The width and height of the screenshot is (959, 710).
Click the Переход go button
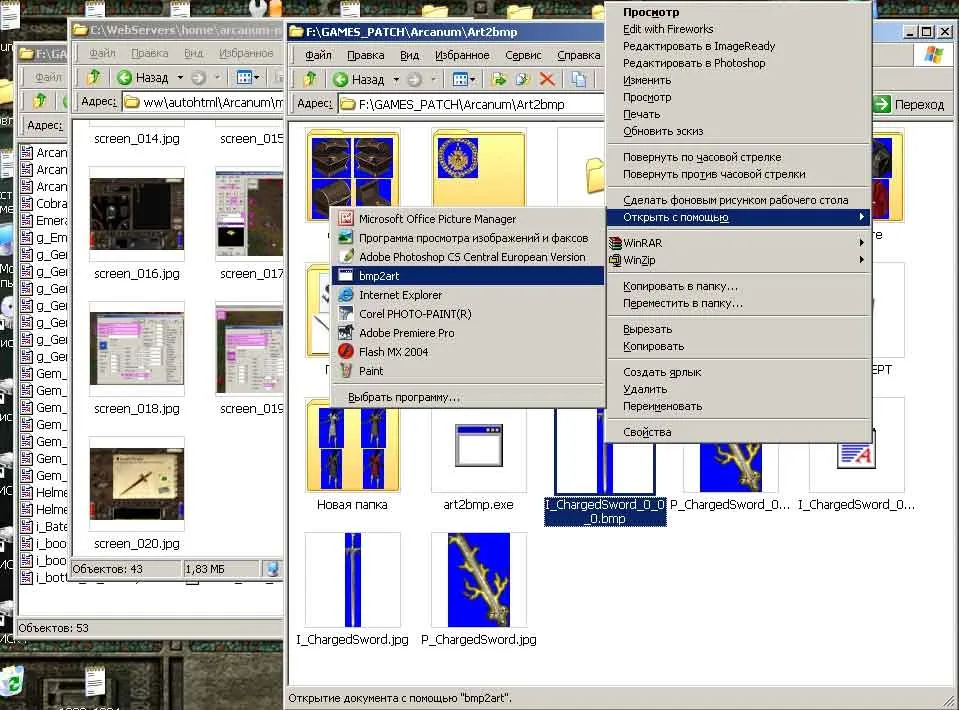(909, 104)
